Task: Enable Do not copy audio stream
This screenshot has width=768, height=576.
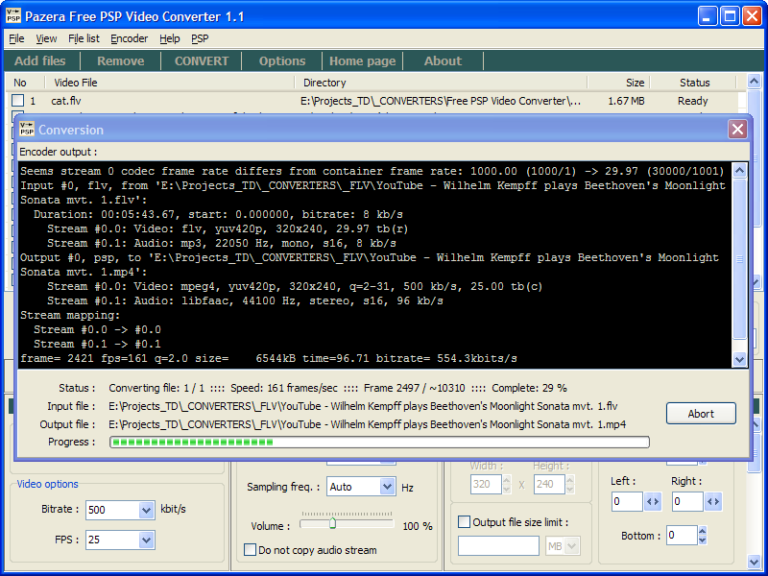Action: pos(250,549)
